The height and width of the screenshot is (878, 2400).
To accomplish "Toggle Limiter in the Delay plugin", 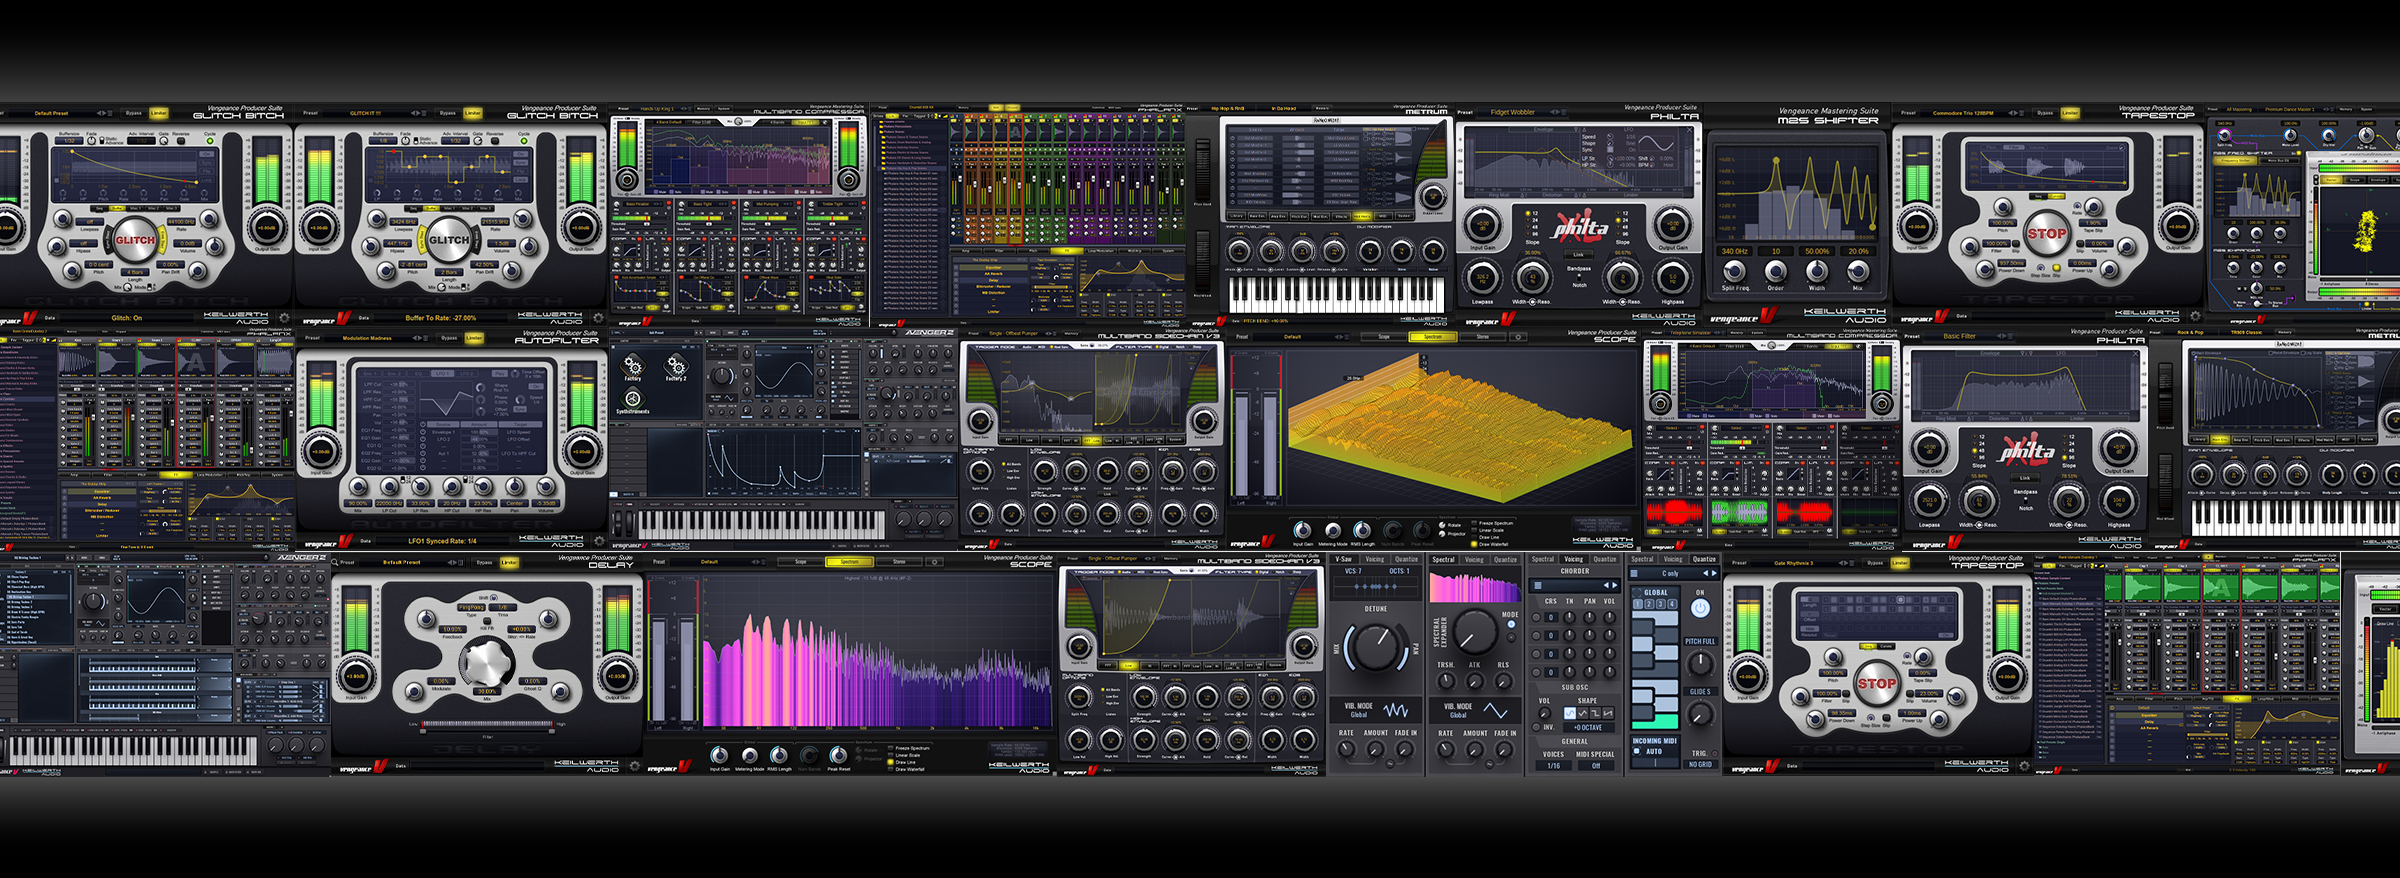I will [x=509, y=562].
